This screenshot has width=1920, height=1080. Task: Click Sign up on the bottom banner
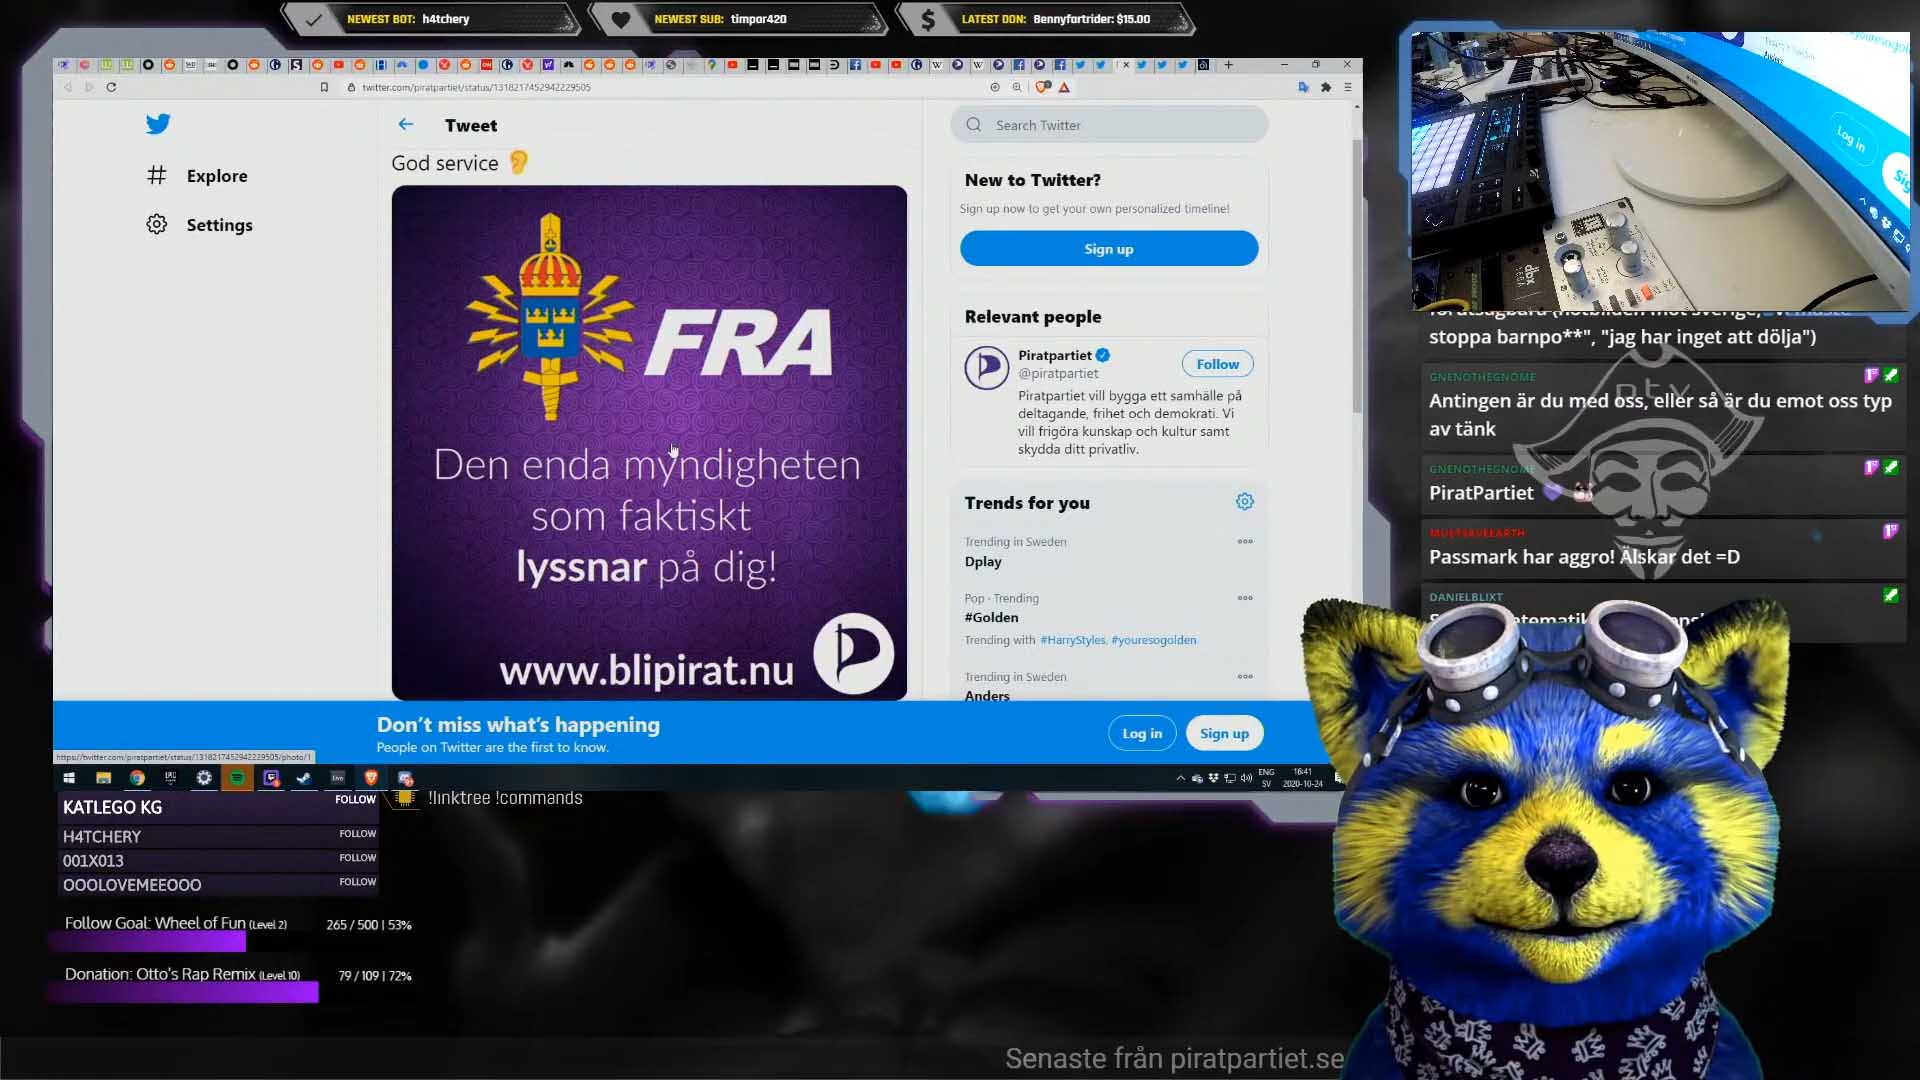(1224, 733)
